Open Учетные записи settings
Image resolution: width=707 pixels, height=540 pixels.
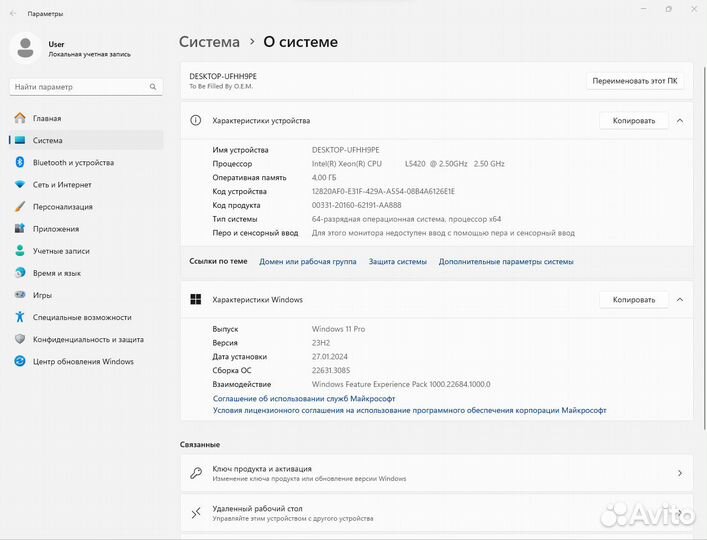[x=86, y=251]
